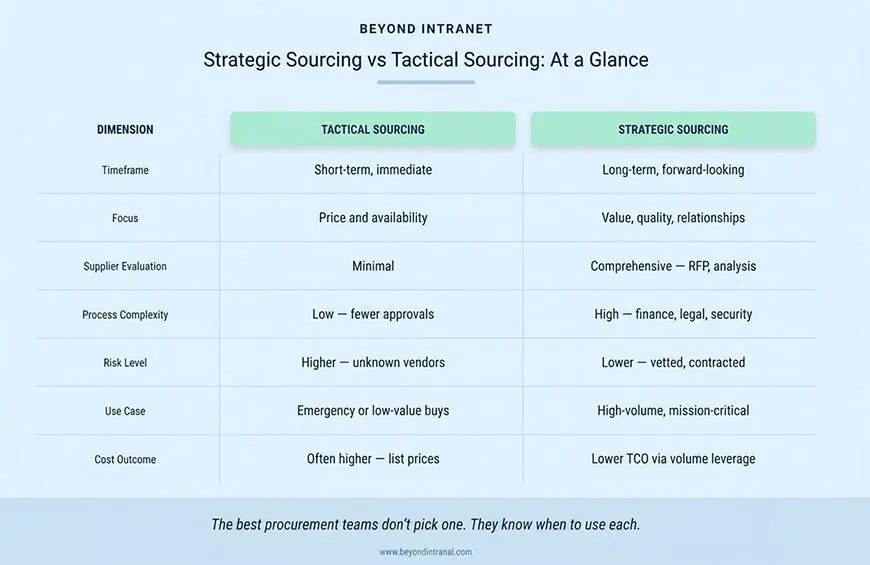Image resolution: width=870 pixels, height=565 pixels.
Task: Select the "Long-term, forward-looking" cell
Action: coord(673,170)
